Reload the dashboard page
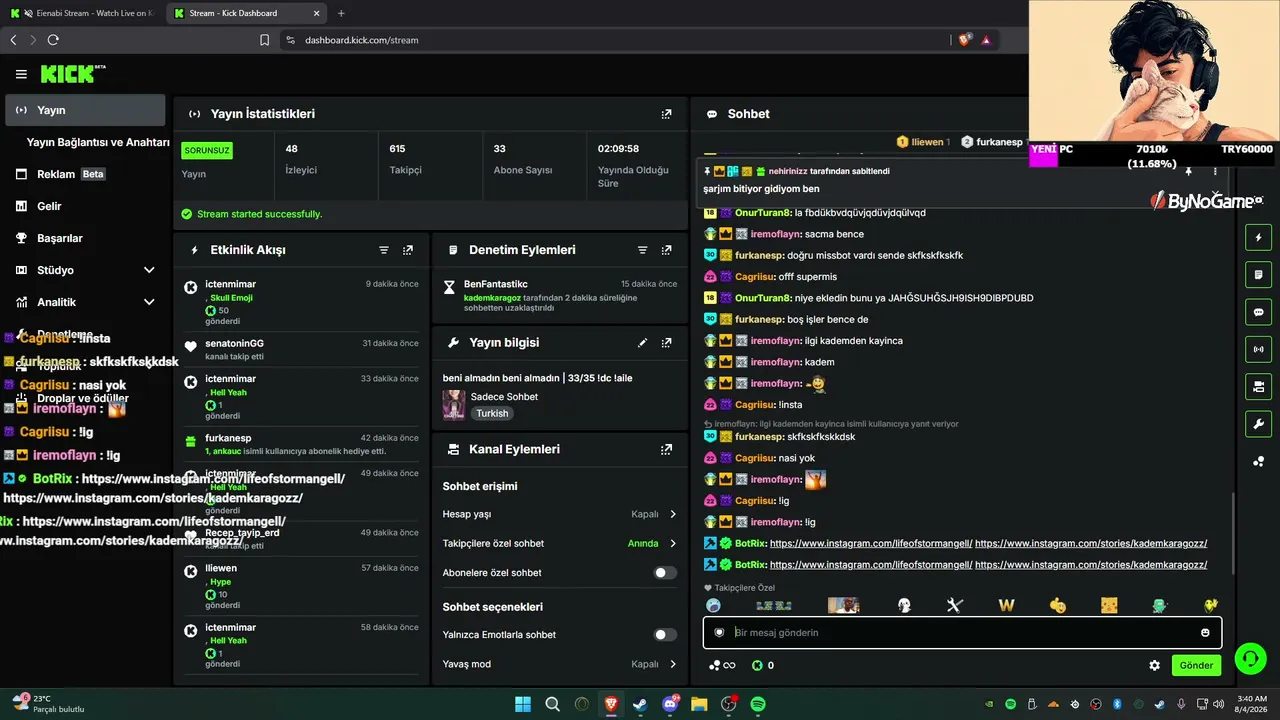 click(53, 40)
